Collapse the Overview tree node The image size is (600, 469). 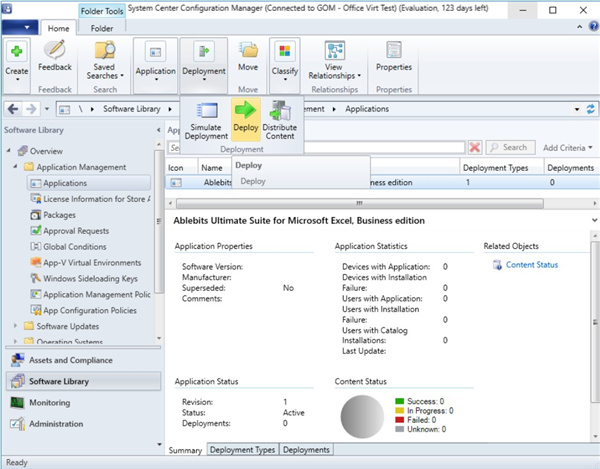[x=9, y=151]
